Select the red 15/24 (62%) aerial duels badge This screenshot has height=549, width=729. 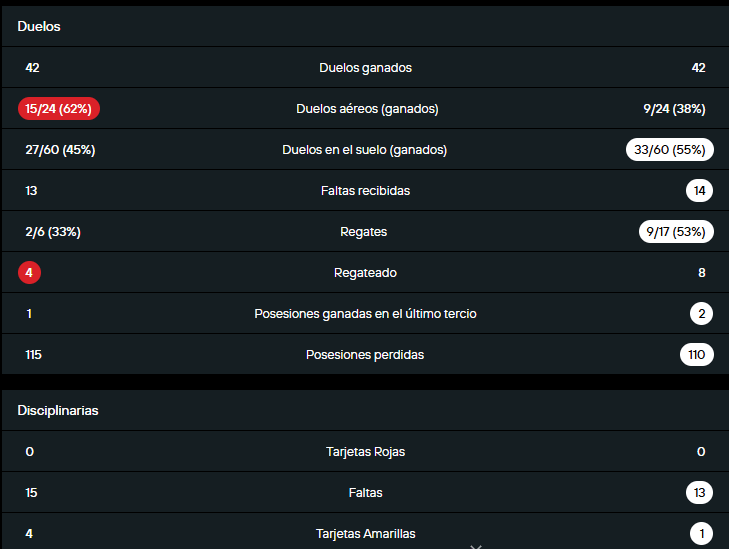pyautogui.click(x=59, y=109)
